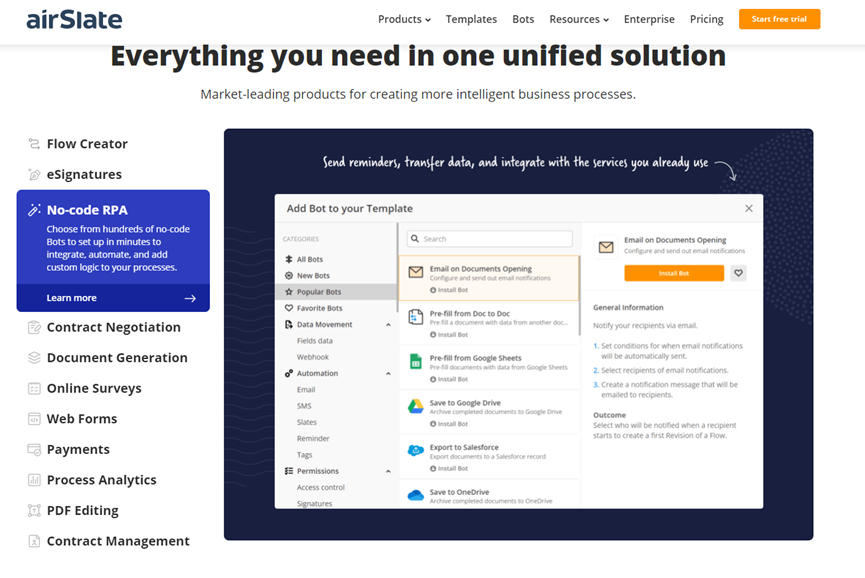
Task: Click the bot Search input field
Action: 489,239
